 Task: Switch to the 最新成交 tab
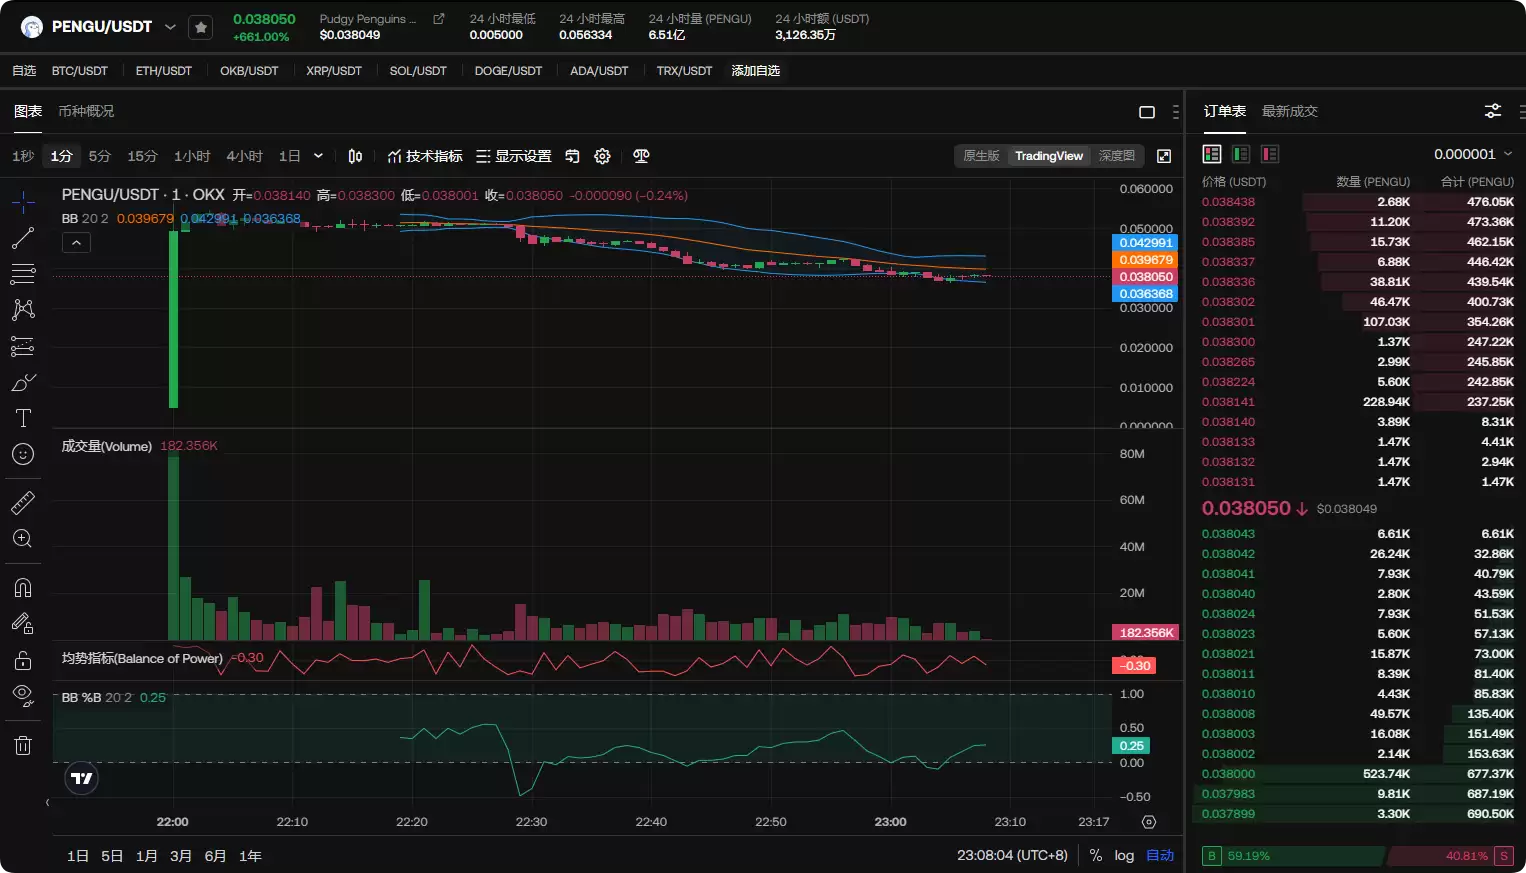pos(1289,111)
